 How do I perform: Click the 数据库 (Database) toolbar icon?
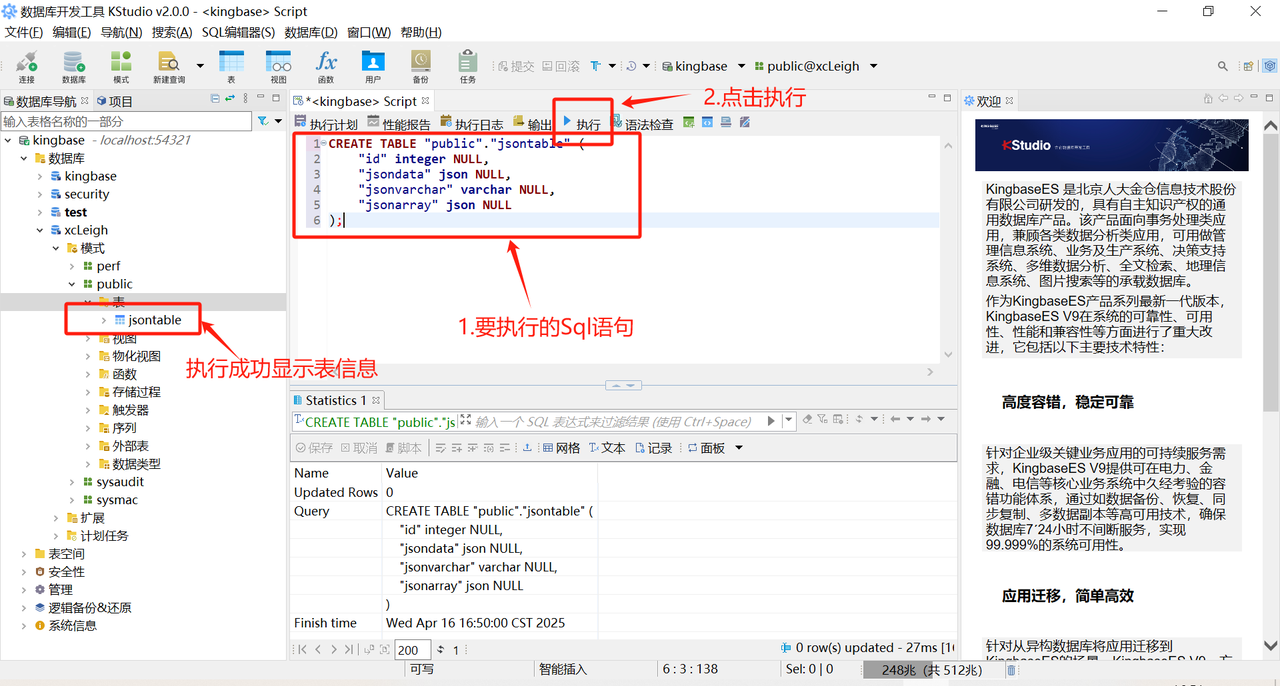pyautogui.click(x=74, y=66)
